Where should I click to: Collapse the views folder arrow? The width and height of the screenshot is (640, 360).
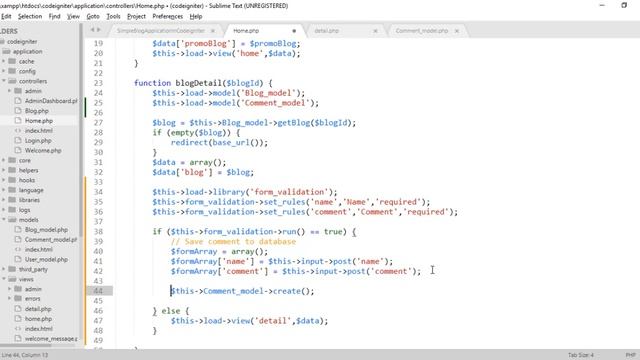pyautogui.click(x=4, y=279)
